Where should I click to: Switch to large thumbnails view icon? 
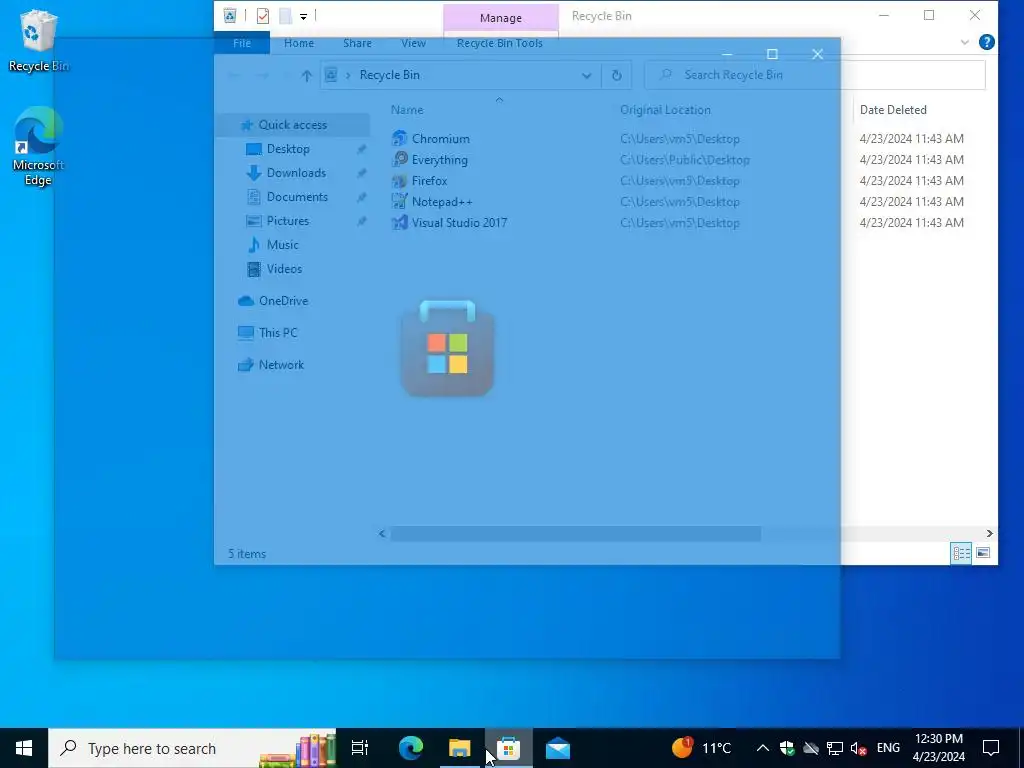pos(983,554)
